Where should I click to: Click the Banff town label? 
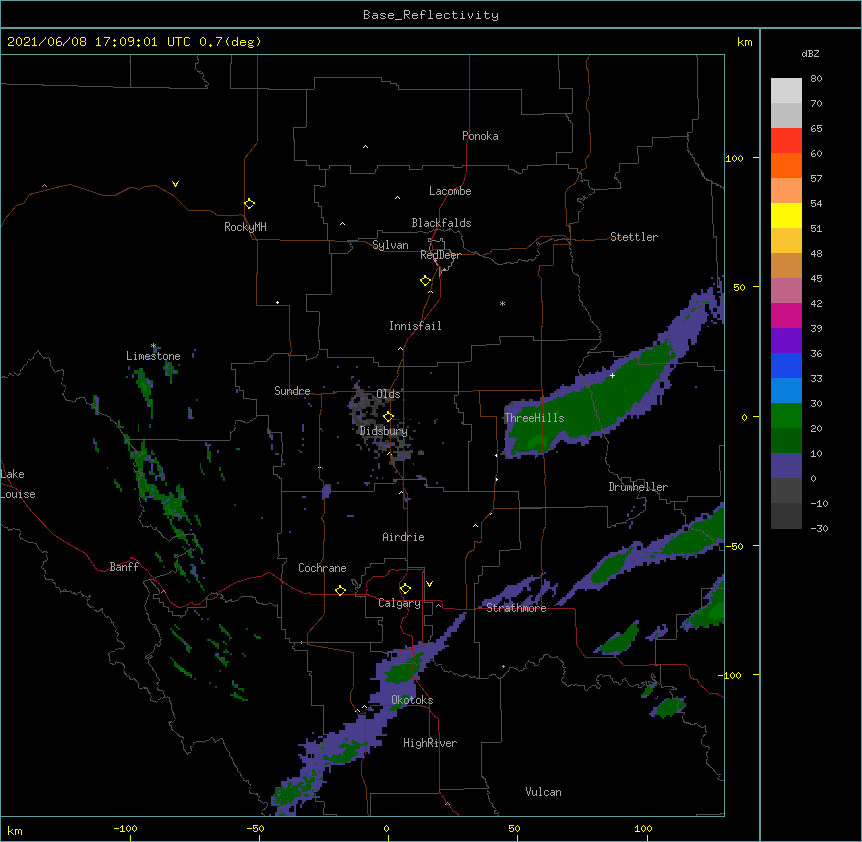pos(124,567)
